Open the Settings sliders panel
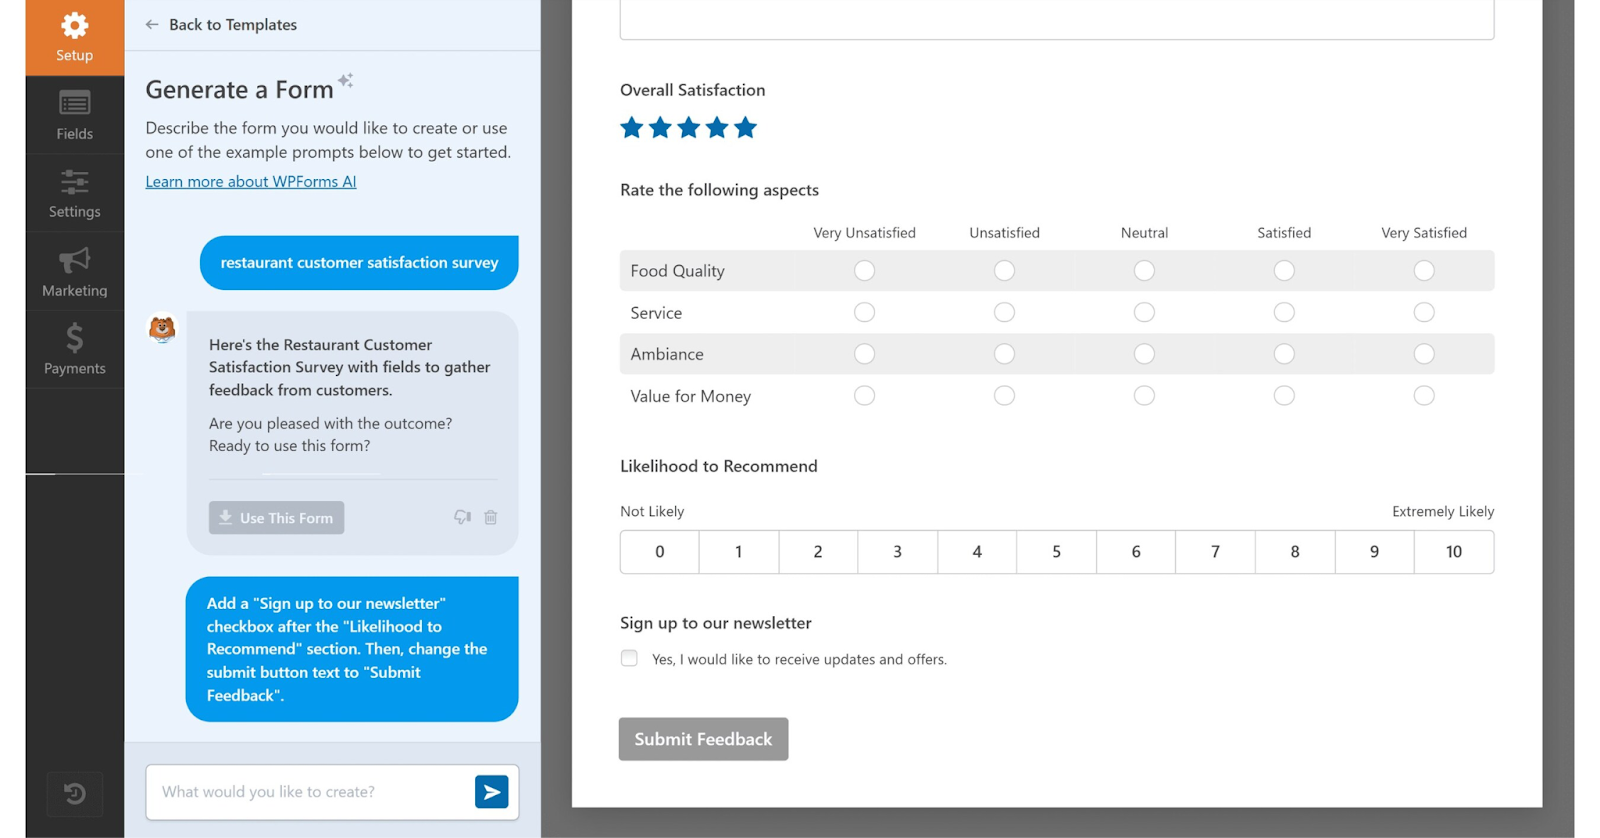 click(74, 194)
